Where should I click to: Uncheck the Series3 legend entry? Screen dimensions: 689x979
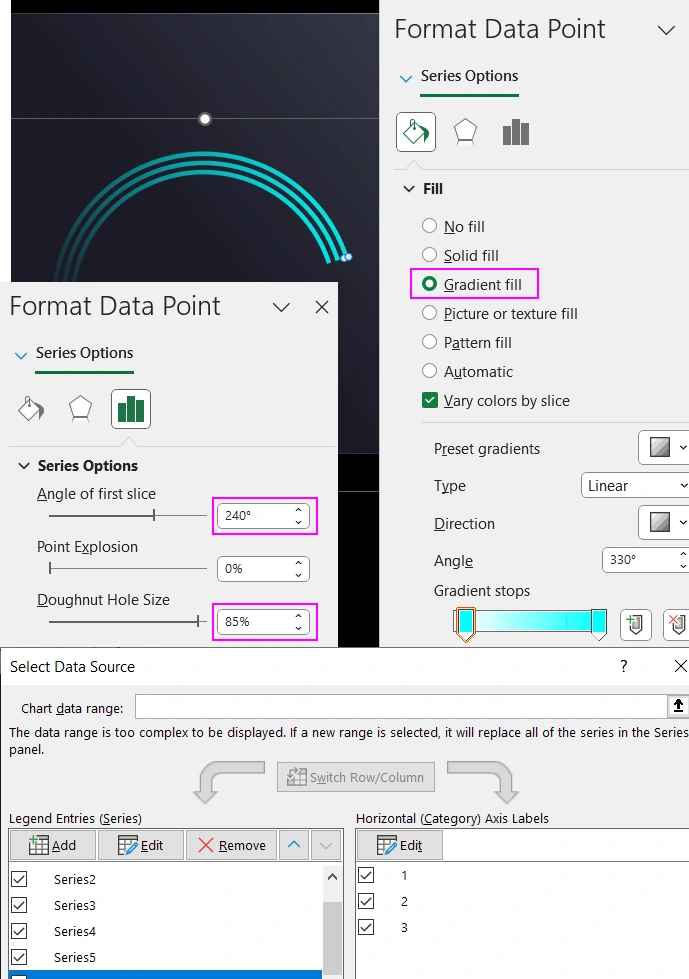[20, 904]
